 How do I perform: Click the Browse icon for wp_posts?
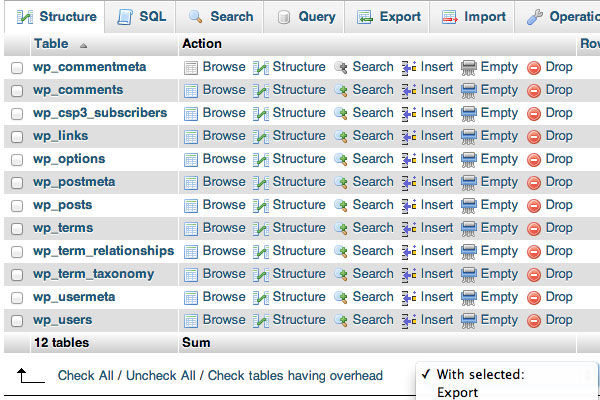[x=191, y=206]
